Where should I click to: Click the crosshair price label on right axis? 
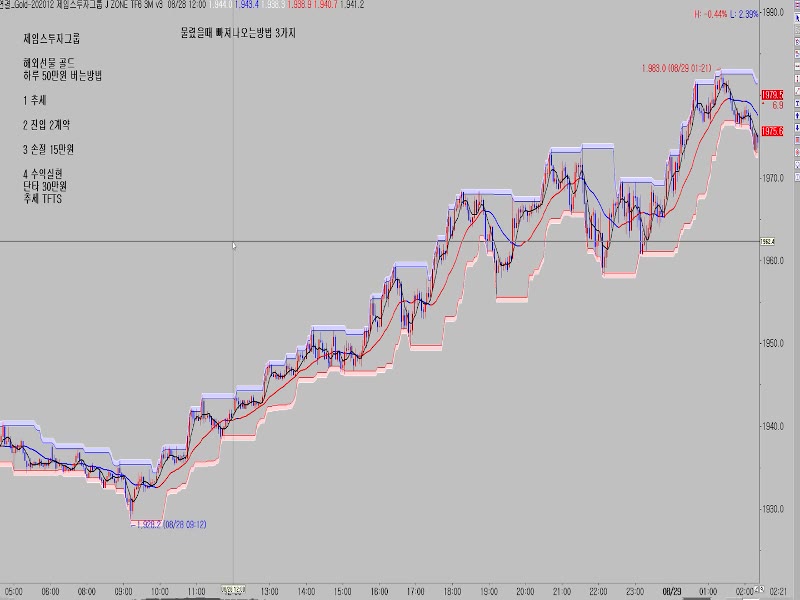769,241
